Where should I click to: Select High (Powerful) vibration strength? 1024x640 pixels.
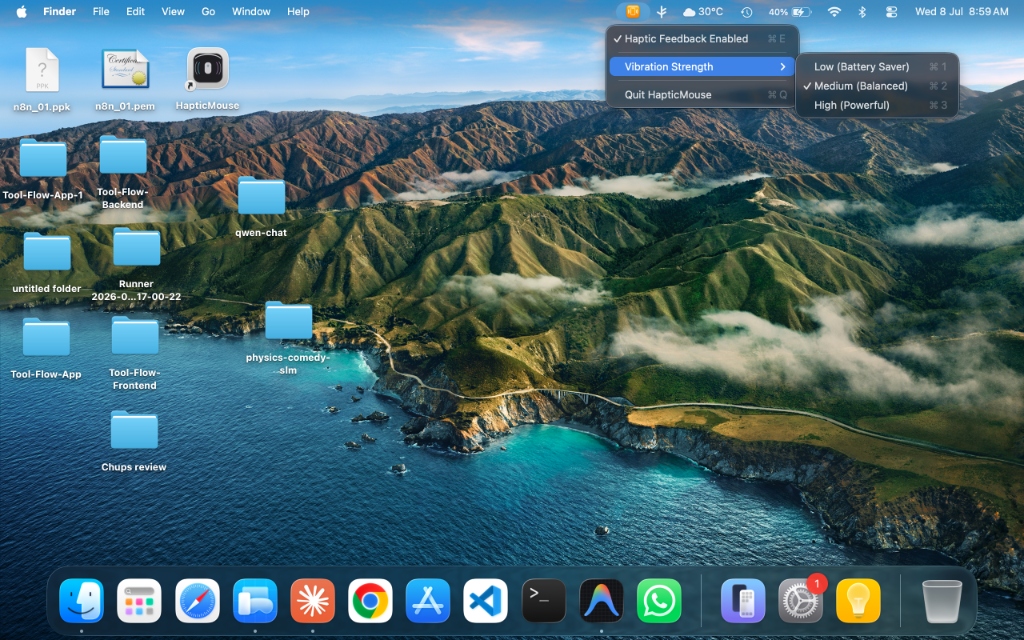pos(877,105)
